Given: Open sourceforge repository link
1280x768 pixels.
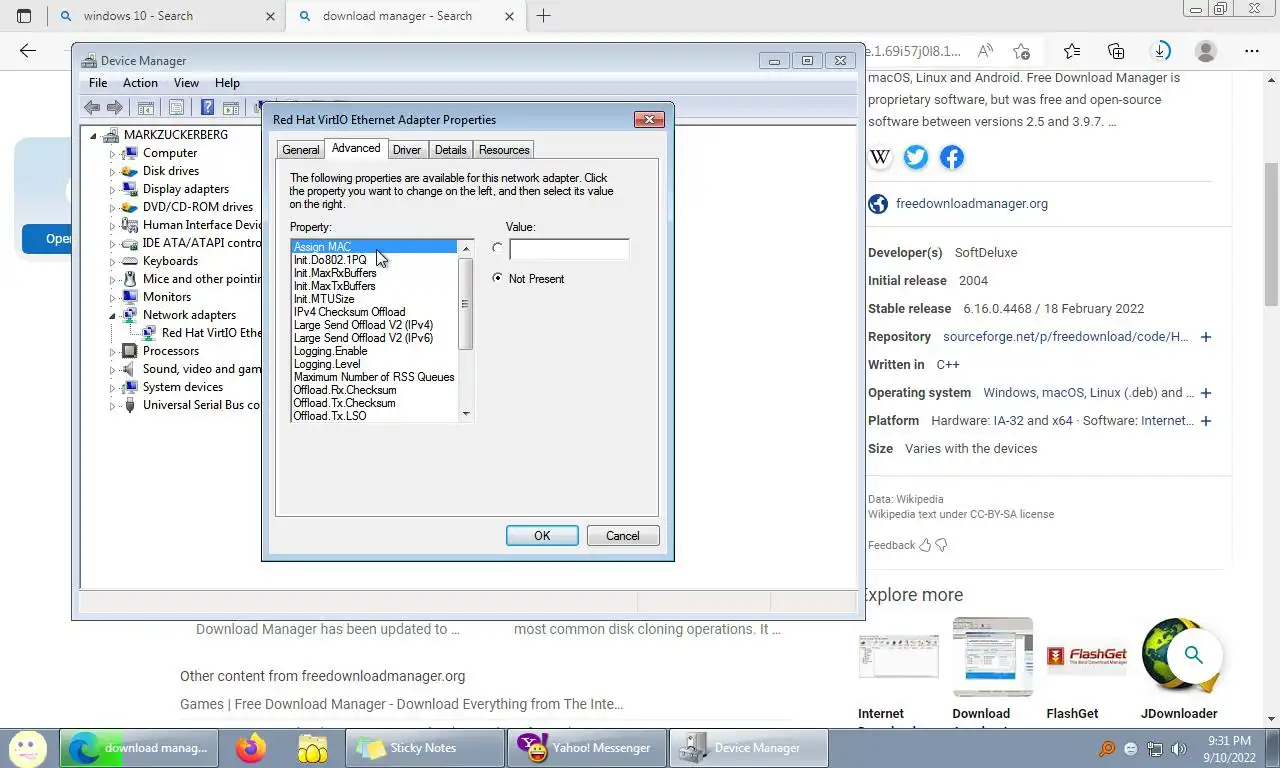Looking at the screenshot, I should pos(1066,337).
